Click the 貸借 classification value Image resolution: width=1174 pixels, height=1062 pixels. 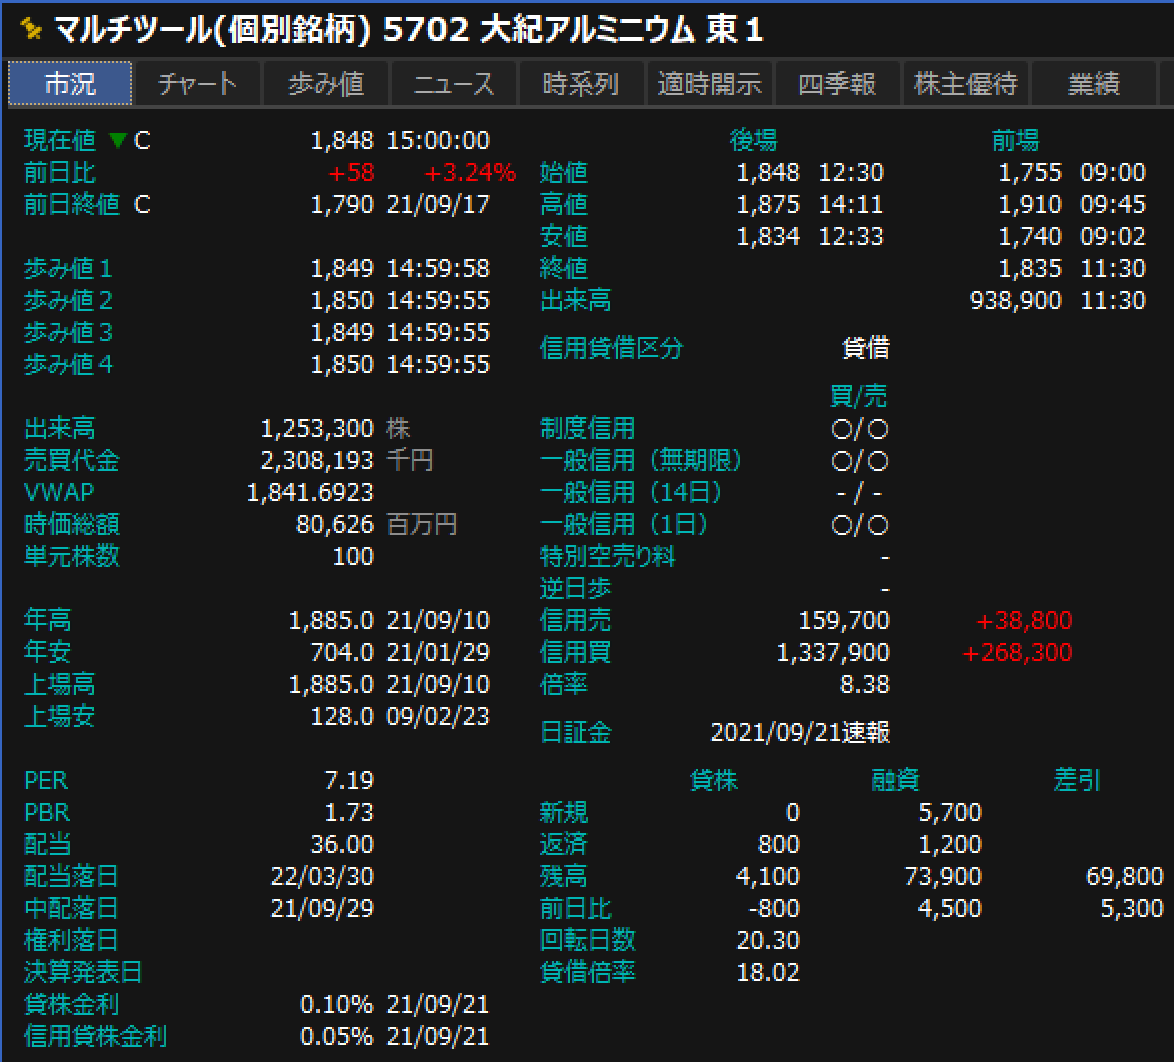[866, 348]
